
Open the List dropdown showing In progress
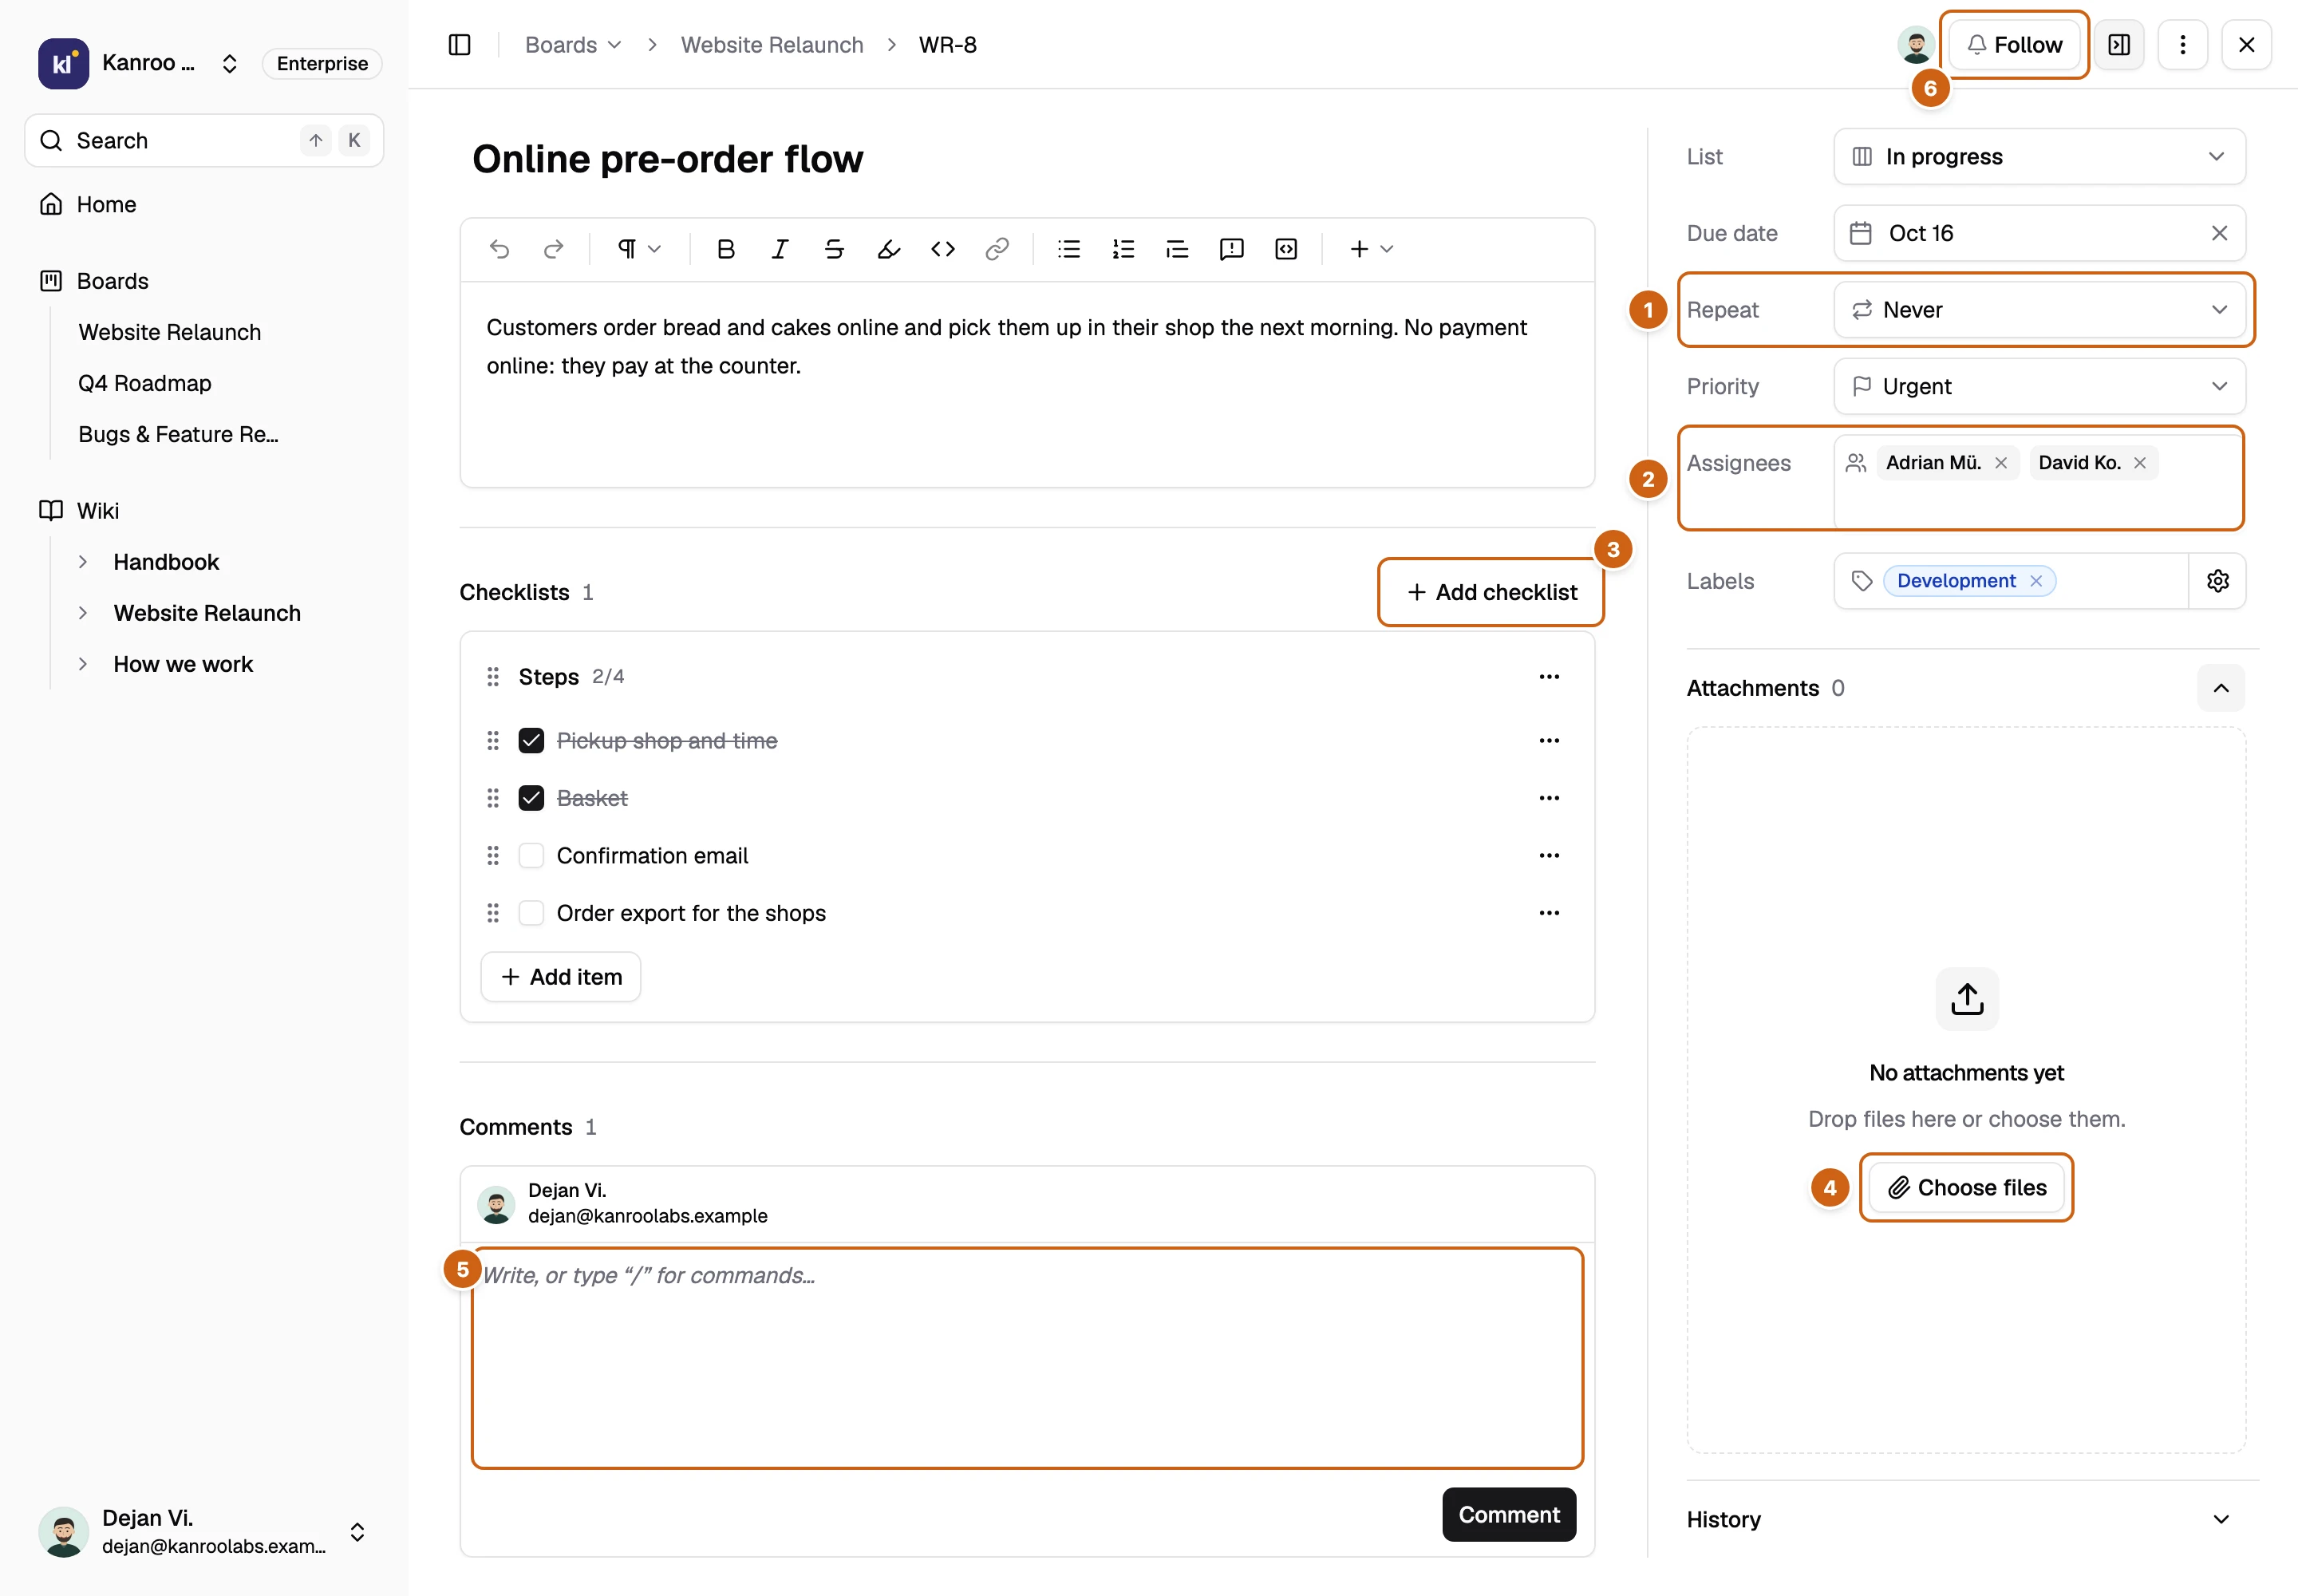coord(2039,157)
